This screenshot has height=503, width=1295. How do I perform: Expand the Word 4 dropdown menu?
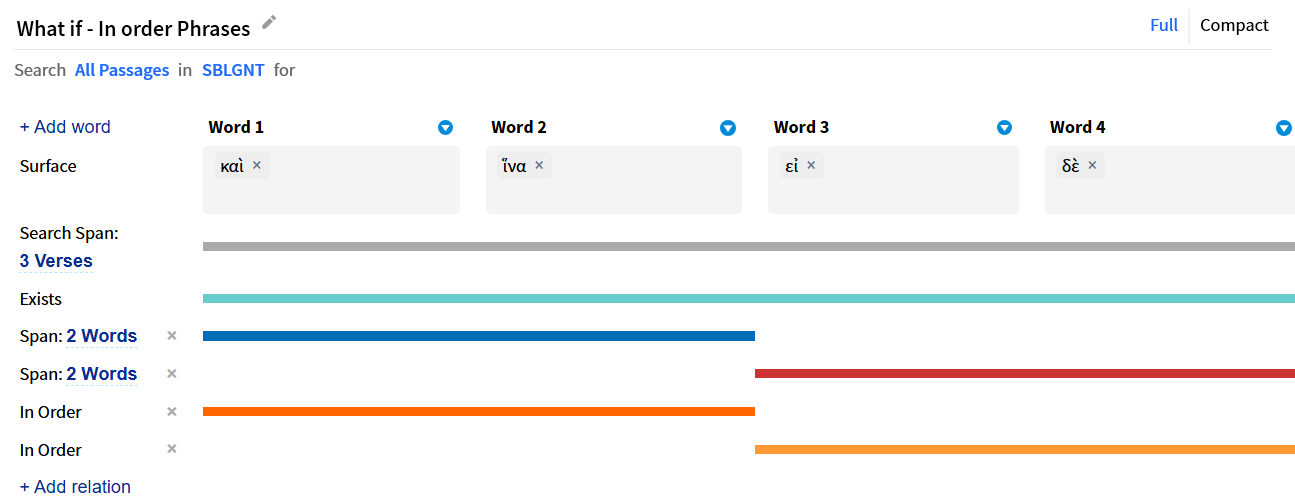point(1284,128)
